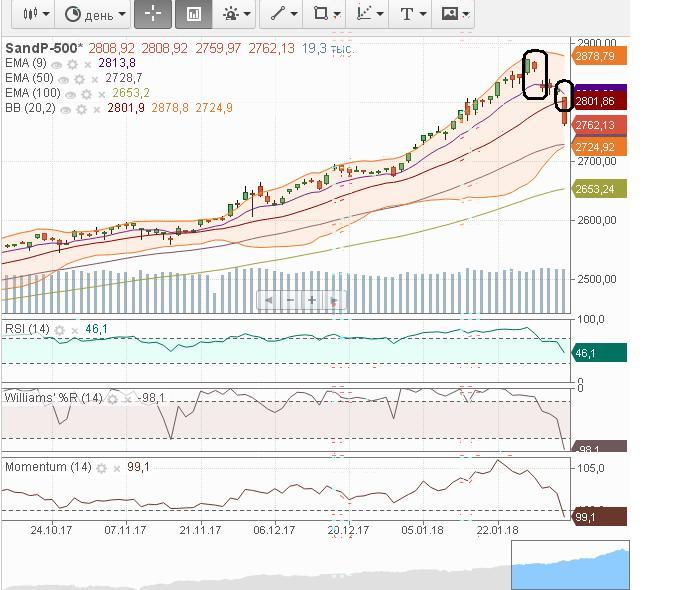Click the 07.11.17 date axis label
This screenshot has width=674, height=590.
click(x=126, y=530)
